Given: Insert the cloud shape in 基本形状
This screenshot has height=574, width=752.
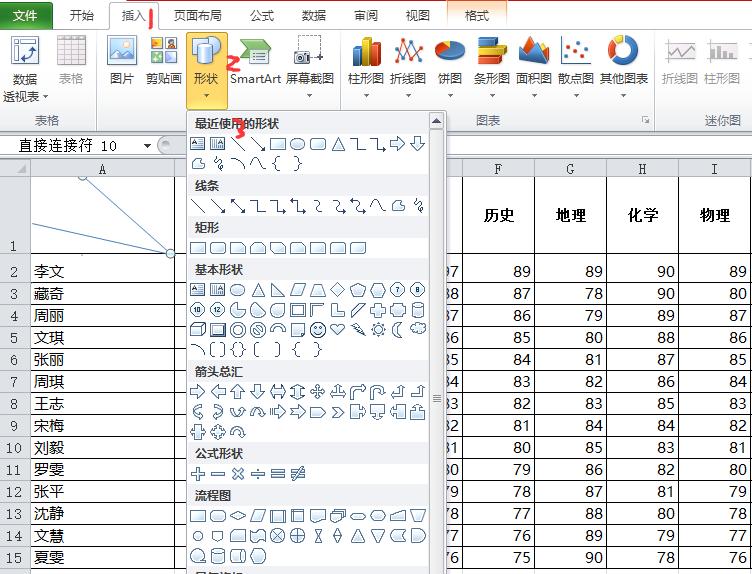Looking at the screenshot, I should click(x=418, y=328).
